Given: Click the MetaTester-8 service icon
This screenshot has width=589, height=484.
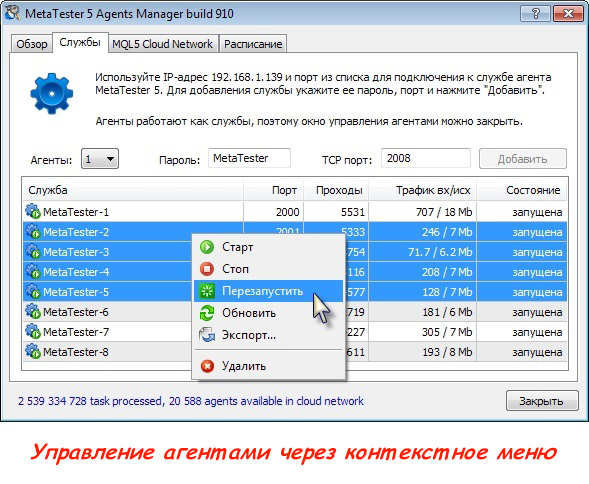Looking at the screenshot, I should tap(33, 351).
